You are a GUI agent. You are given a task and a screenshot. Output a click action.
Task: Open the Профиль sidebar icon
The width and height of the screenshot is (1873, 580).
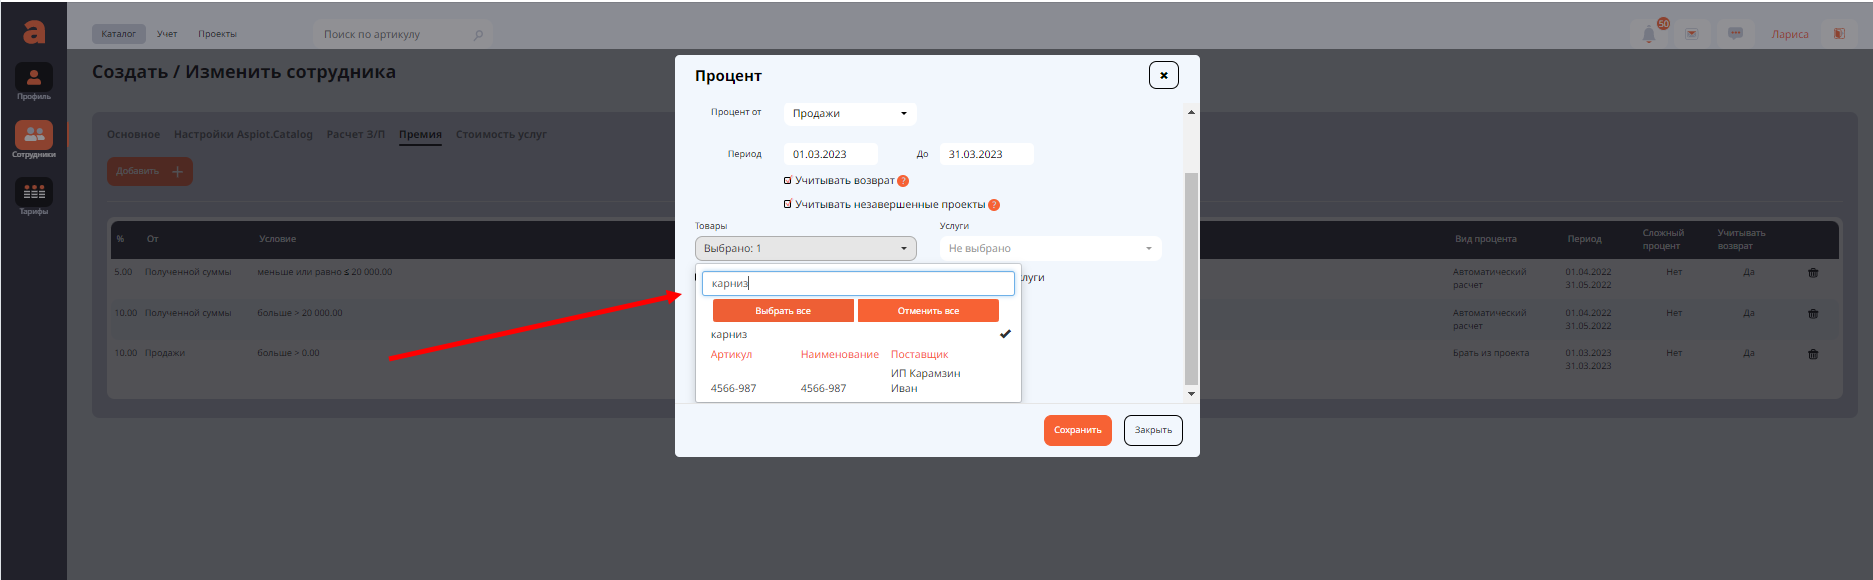click(x=33, y=80)
